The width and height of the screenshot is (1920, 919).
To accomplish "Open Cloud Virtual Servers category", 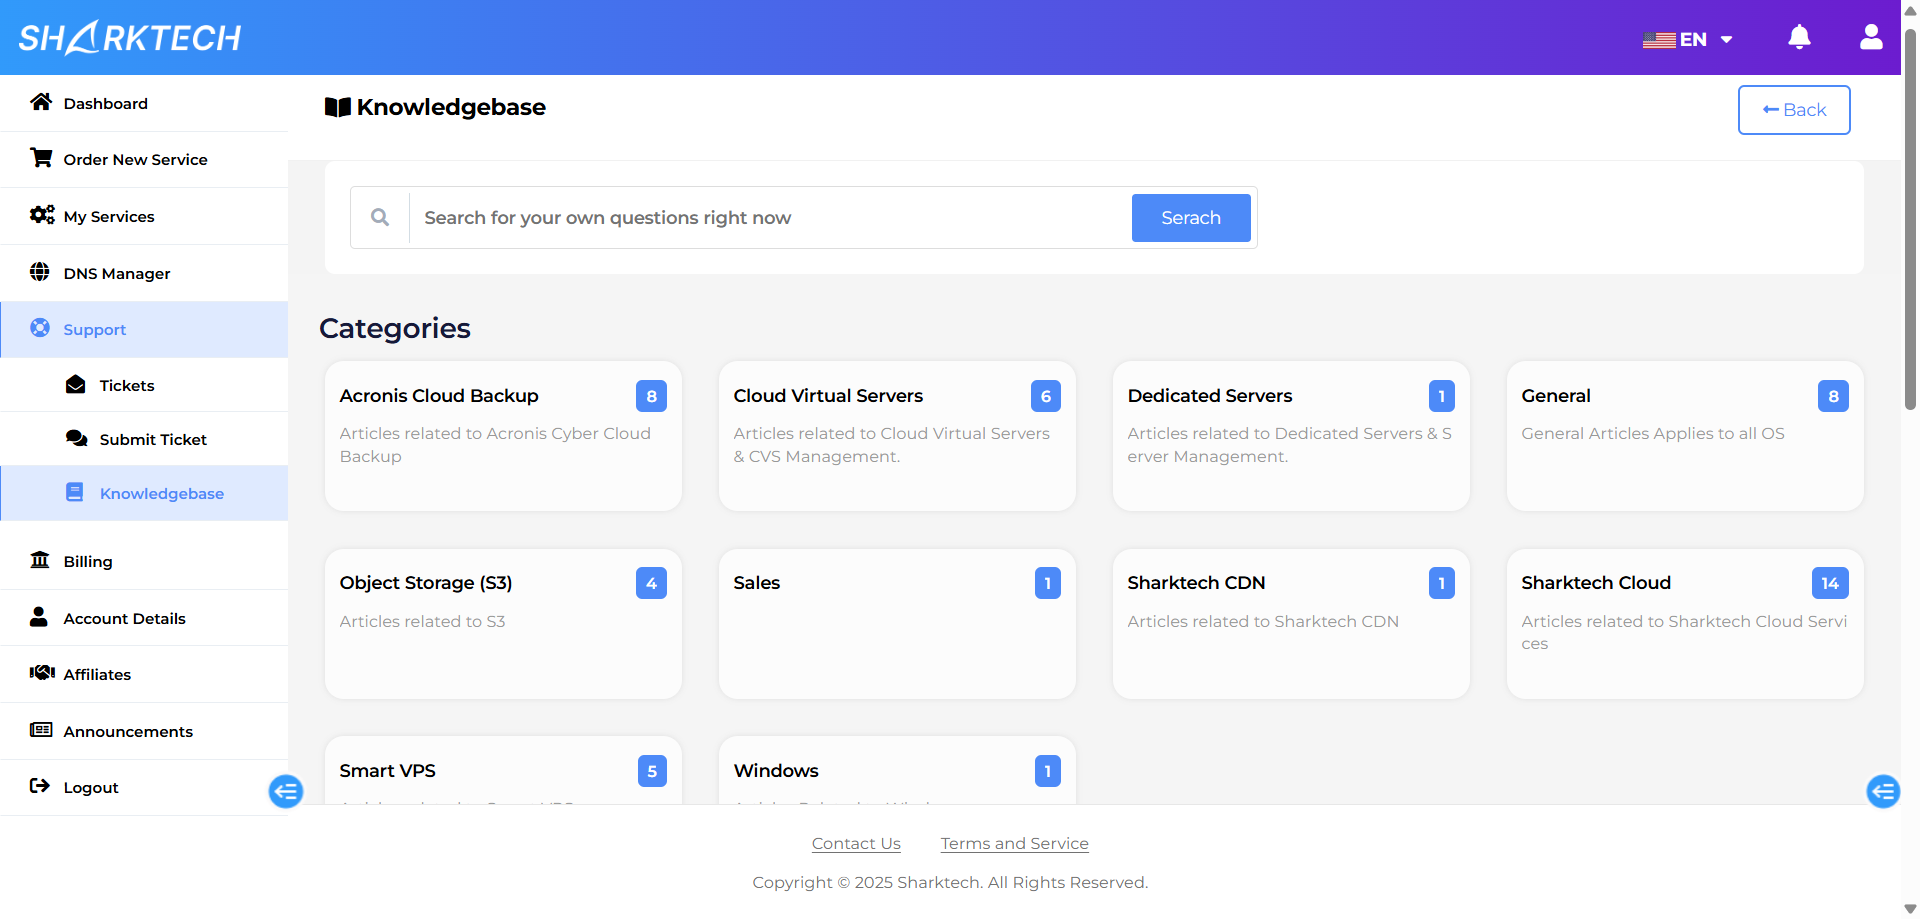I will click(x=898, y=436).
